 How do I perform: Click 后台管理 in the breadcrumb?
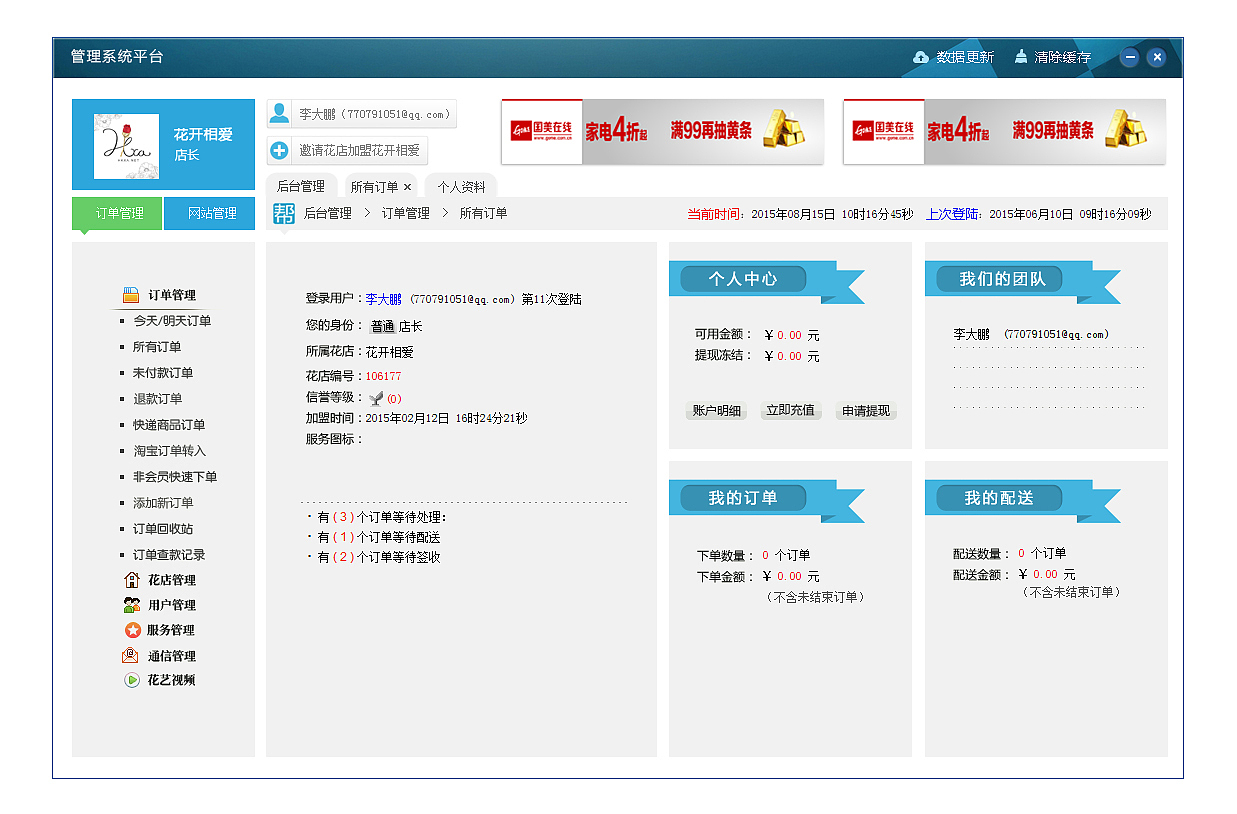(328, 213)
